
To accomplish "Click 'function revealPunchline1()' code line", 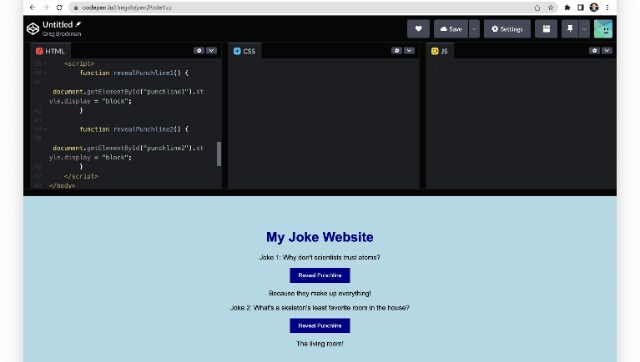I will [x=134, y=73].
